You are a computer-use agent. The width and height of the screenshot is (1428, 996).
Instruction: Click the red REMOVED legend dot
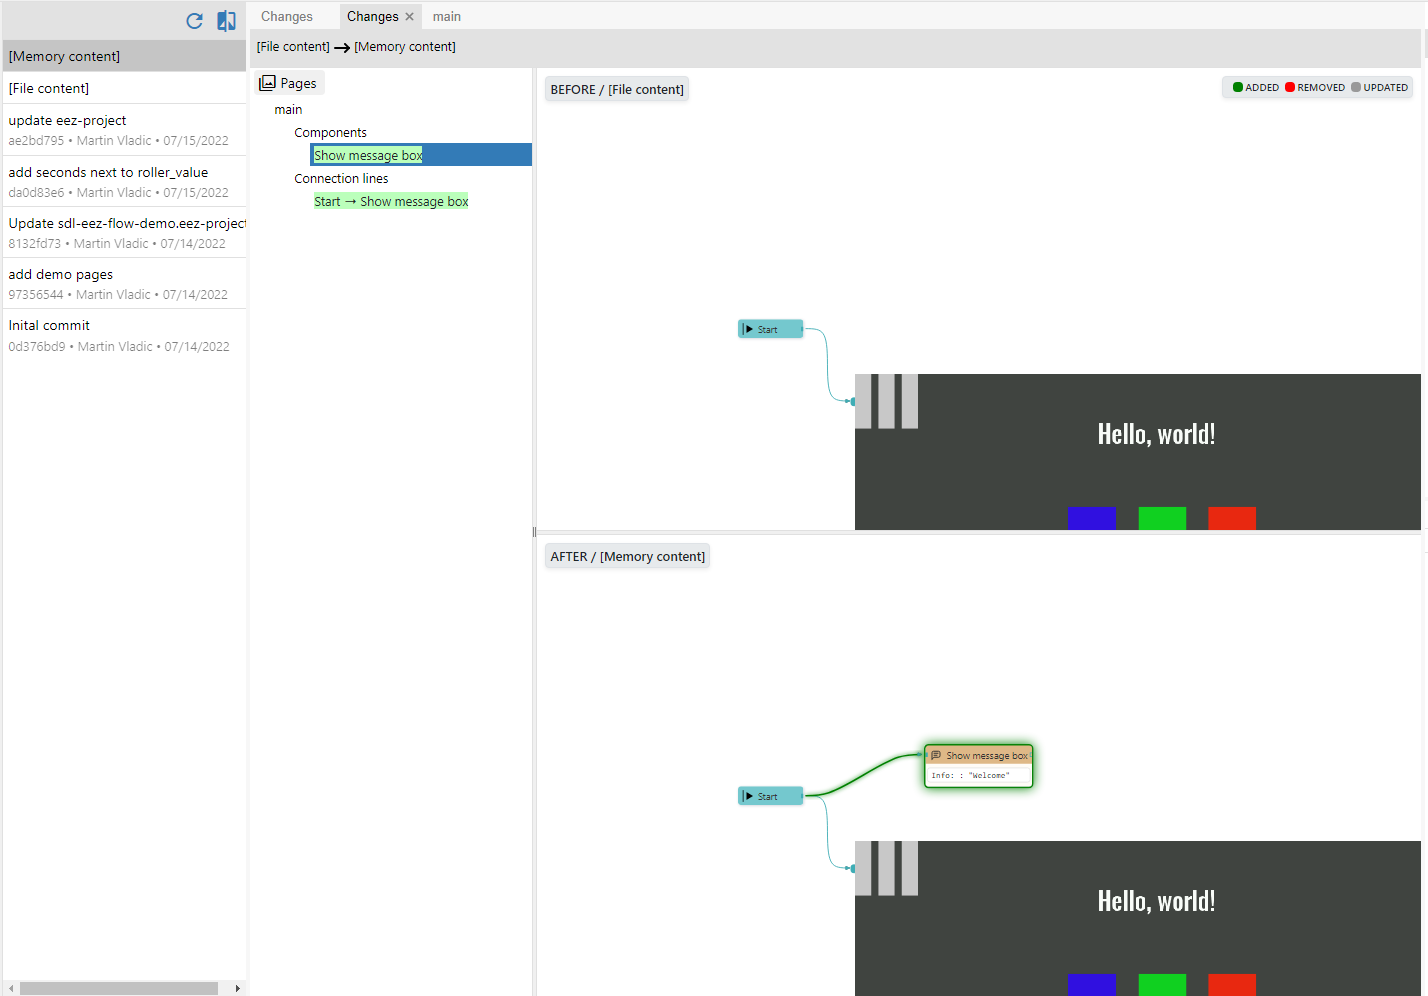[1290, 87]
